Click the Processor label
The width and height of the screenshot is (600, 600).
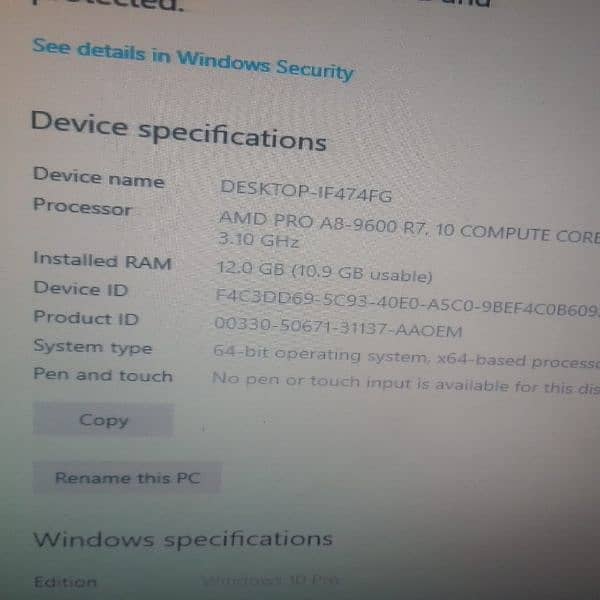(82, 207)
